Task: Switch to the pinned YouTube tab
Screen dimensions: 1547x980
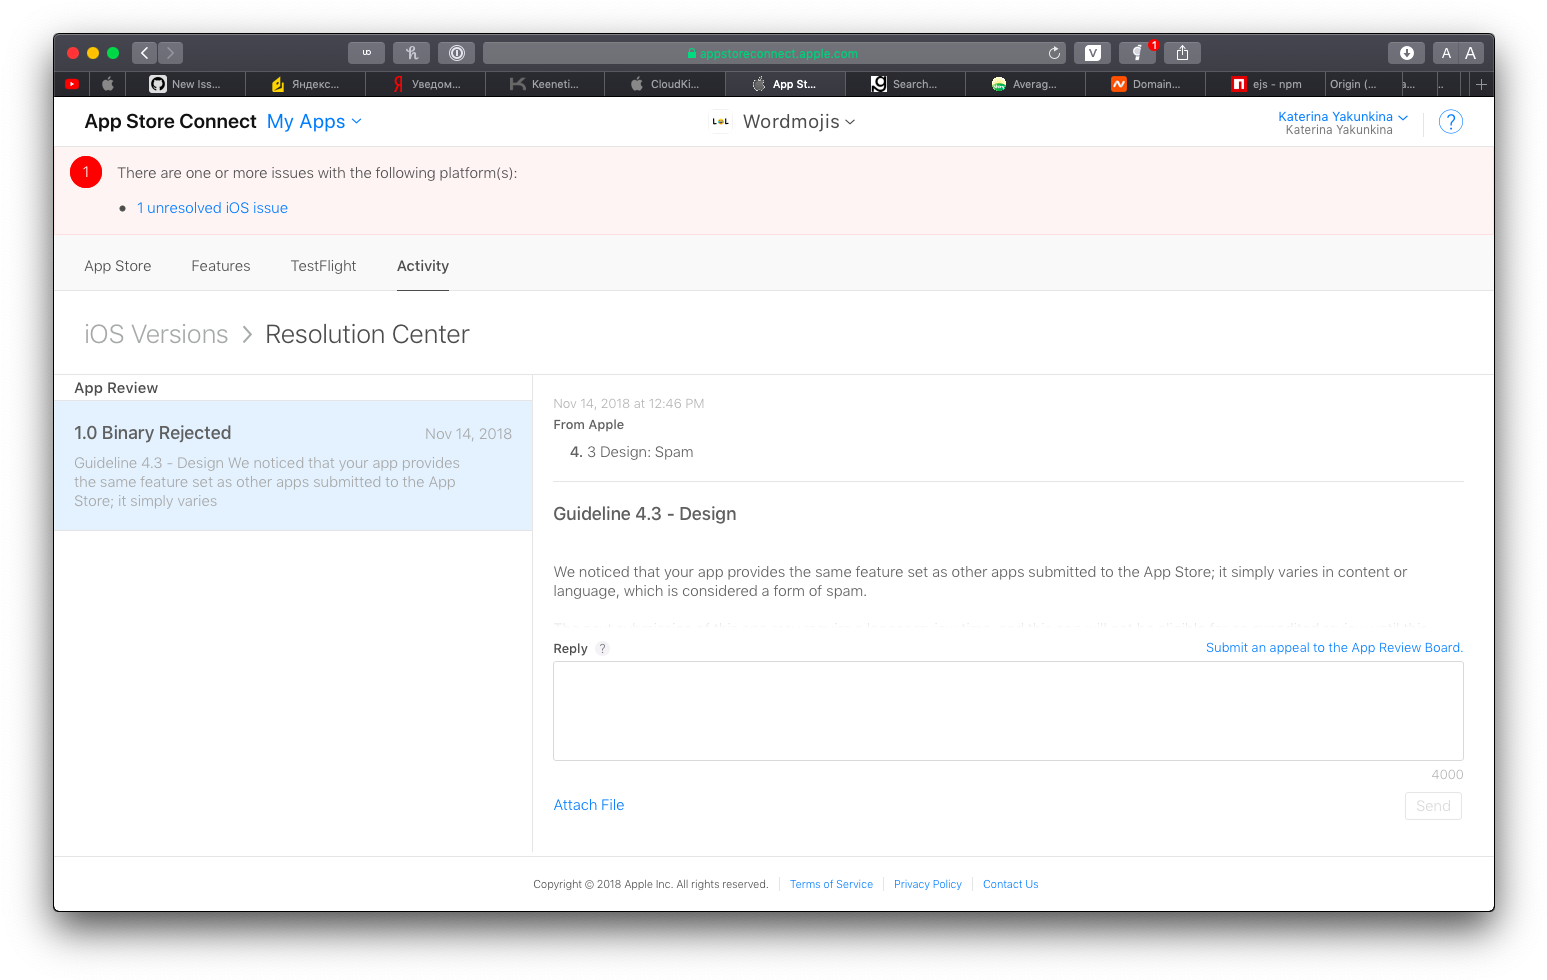Action: 72,84
